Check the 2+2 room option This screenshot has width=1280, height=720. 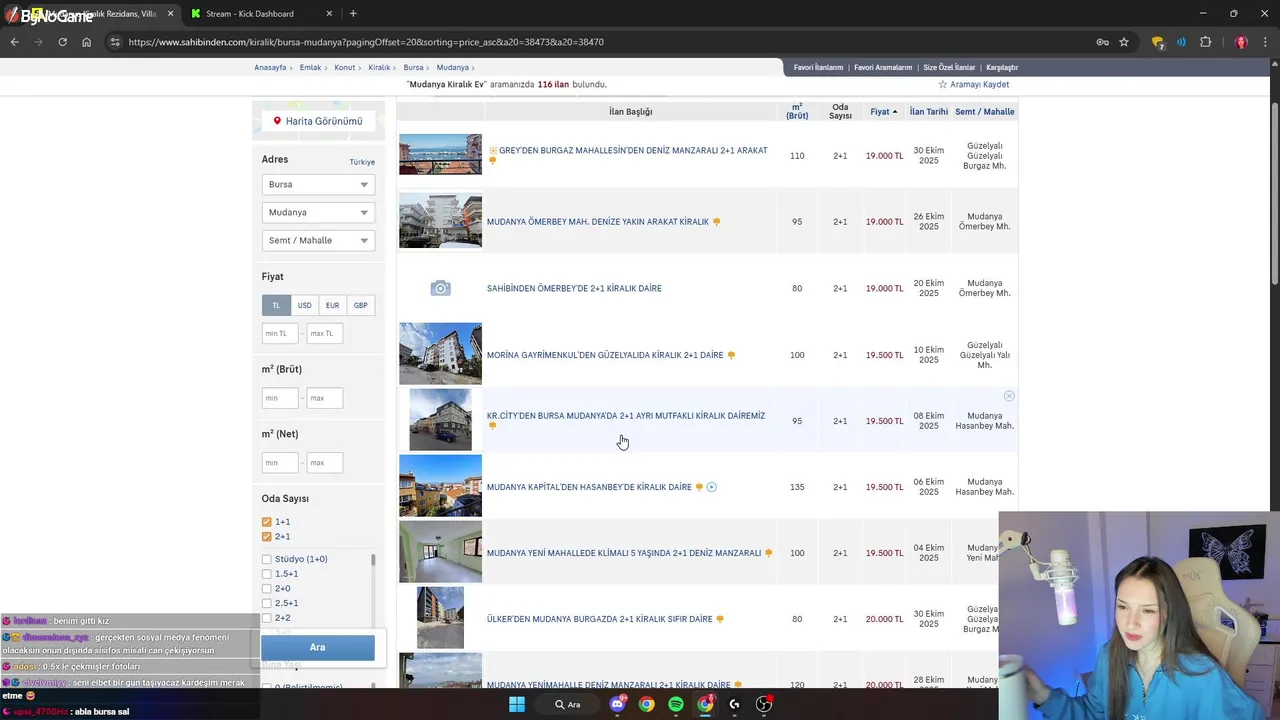coord(267,618)
